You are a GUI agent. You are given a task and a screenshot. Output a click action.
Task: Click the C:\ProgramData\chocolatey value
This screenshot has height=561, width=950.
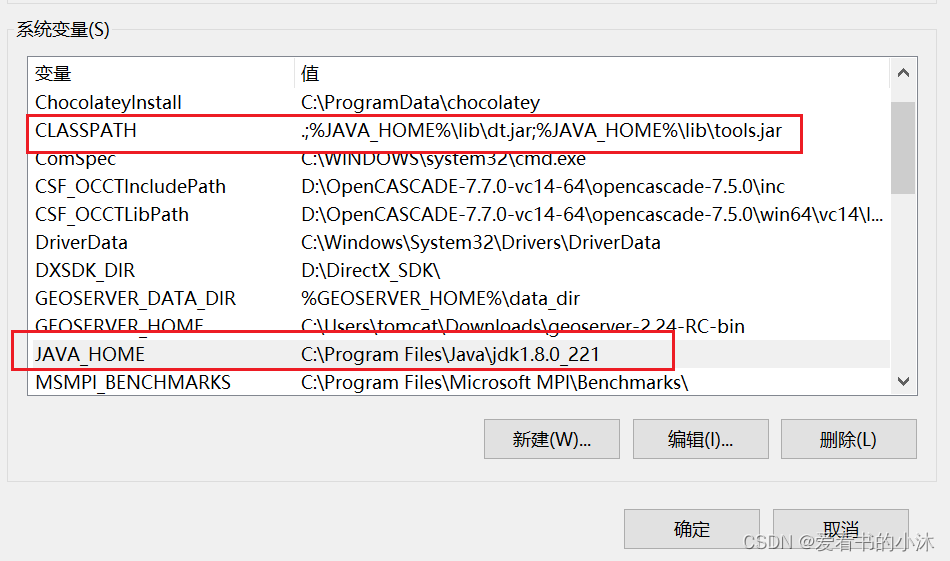pyautogui.click(x=420, y=102)
